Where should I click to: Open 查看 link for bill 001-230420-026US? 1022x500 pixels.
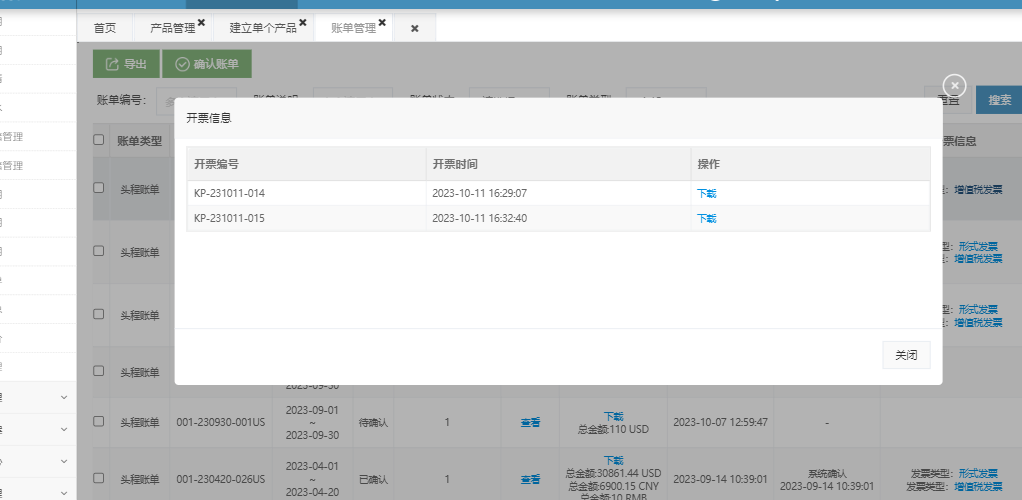point(531,479)
